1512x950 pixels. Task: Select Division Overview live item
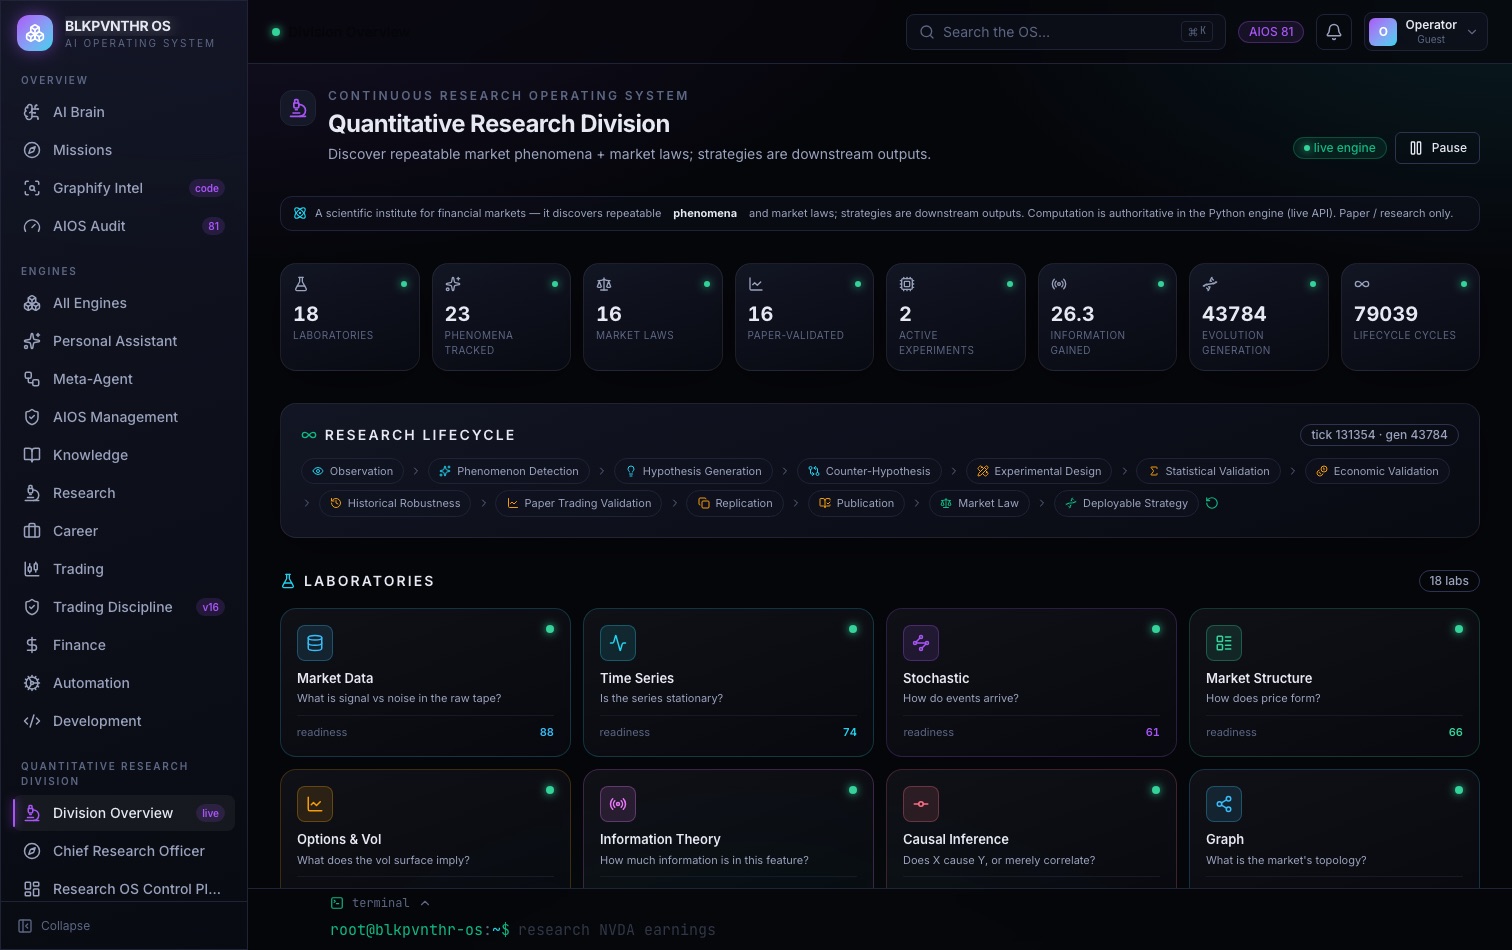[x=124, y=813]
